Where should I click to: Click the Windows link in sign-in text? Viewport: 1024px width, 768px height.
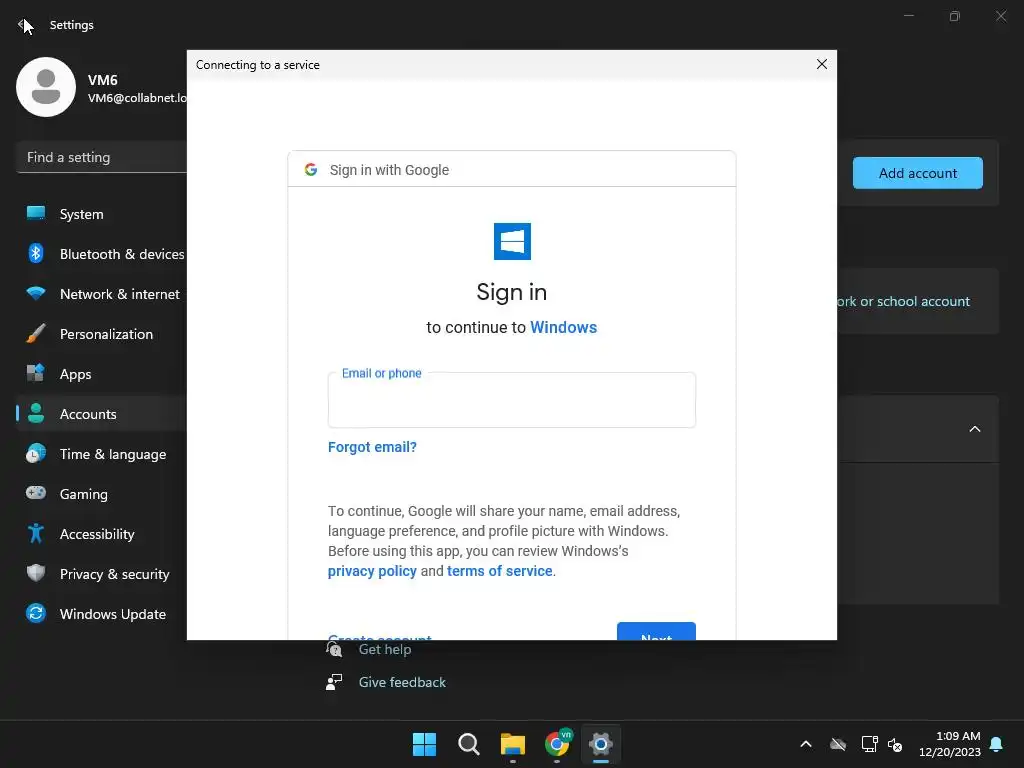tap(564, 327)
